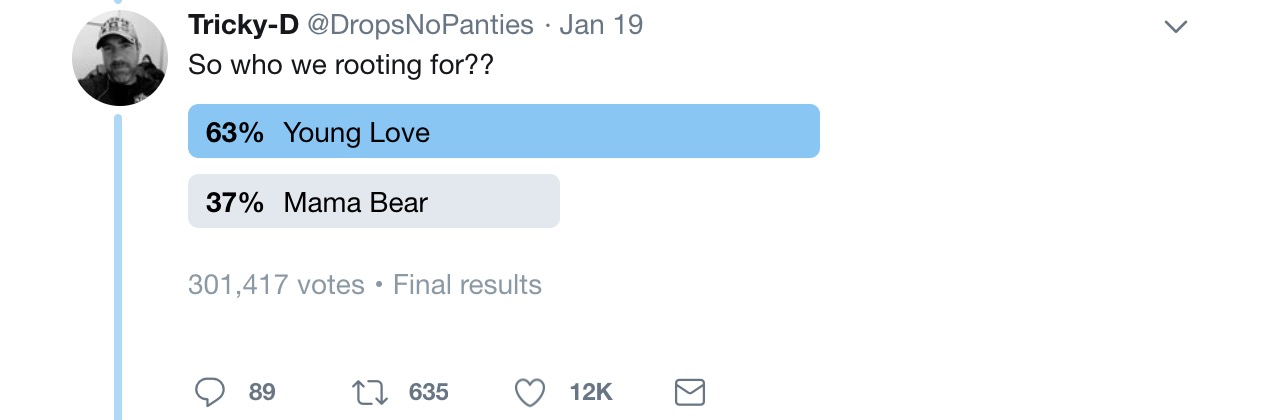Select the Mama Bear poll bar
This screenshot has height=420, width=1266.
(373, 201)
